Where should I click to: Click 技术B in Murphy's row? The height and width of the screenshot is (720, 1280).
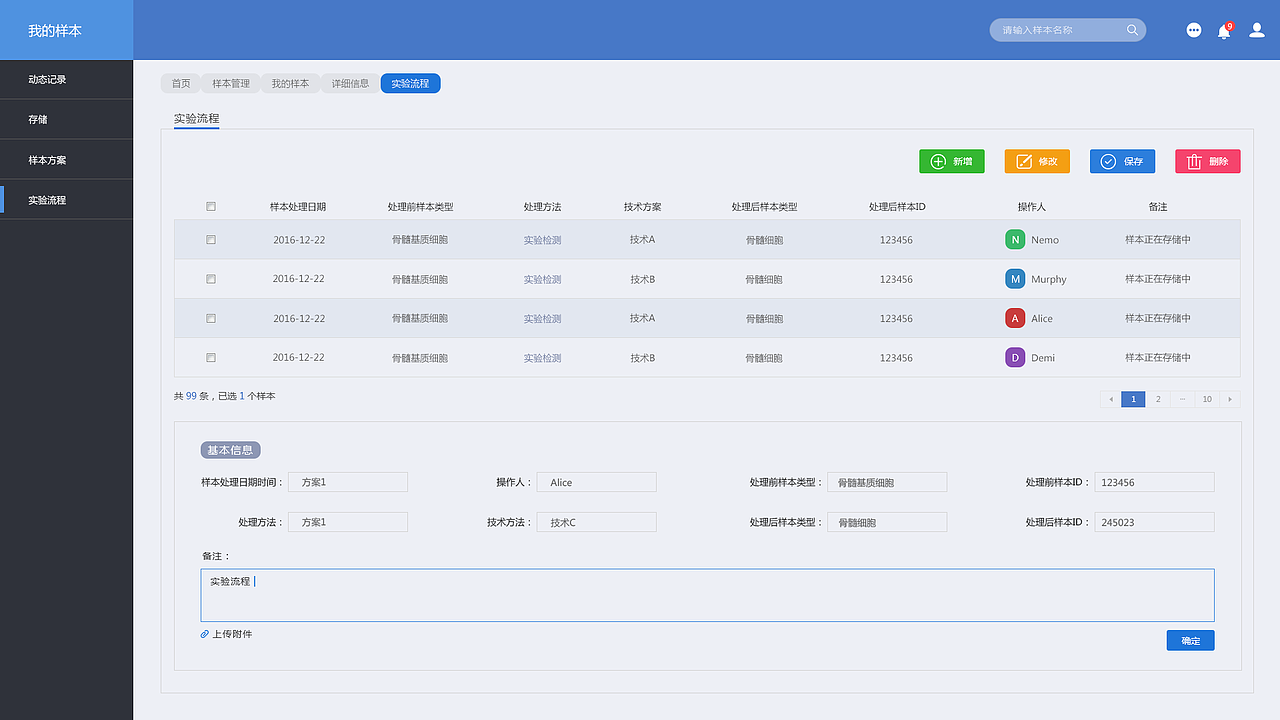pos(642,279)
